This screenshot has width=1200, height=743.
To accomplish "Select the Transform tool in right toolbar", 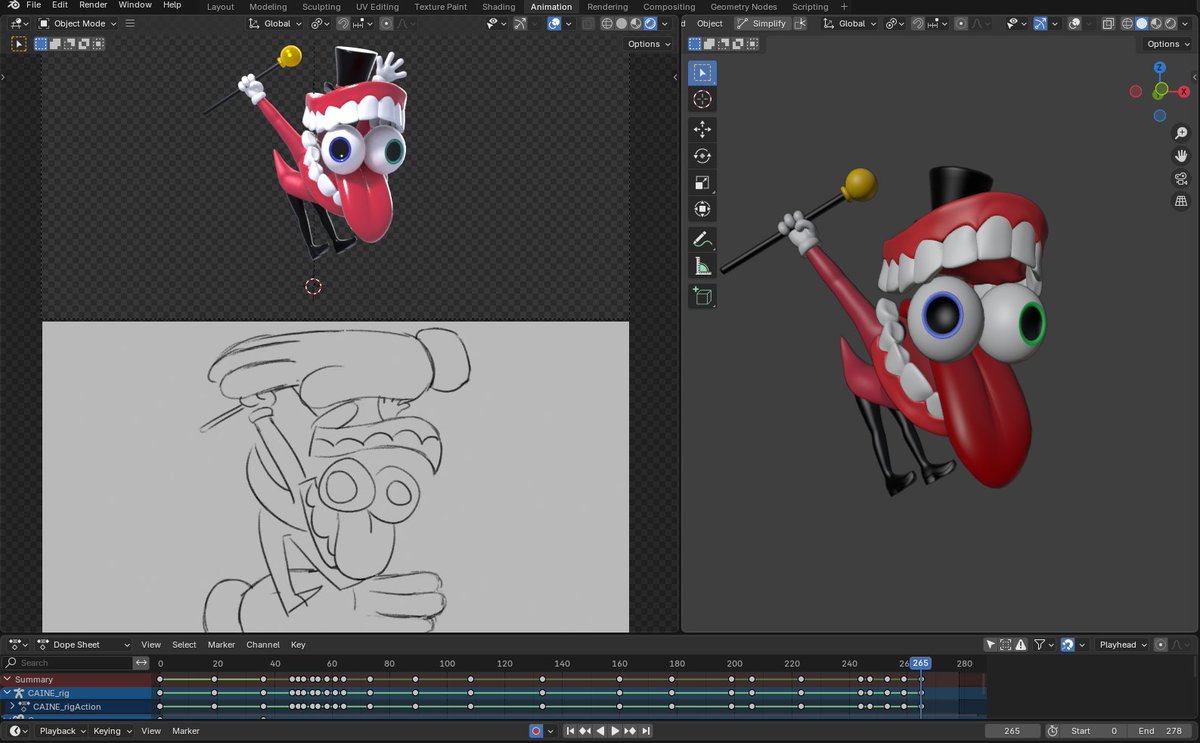I will point(702,210).
